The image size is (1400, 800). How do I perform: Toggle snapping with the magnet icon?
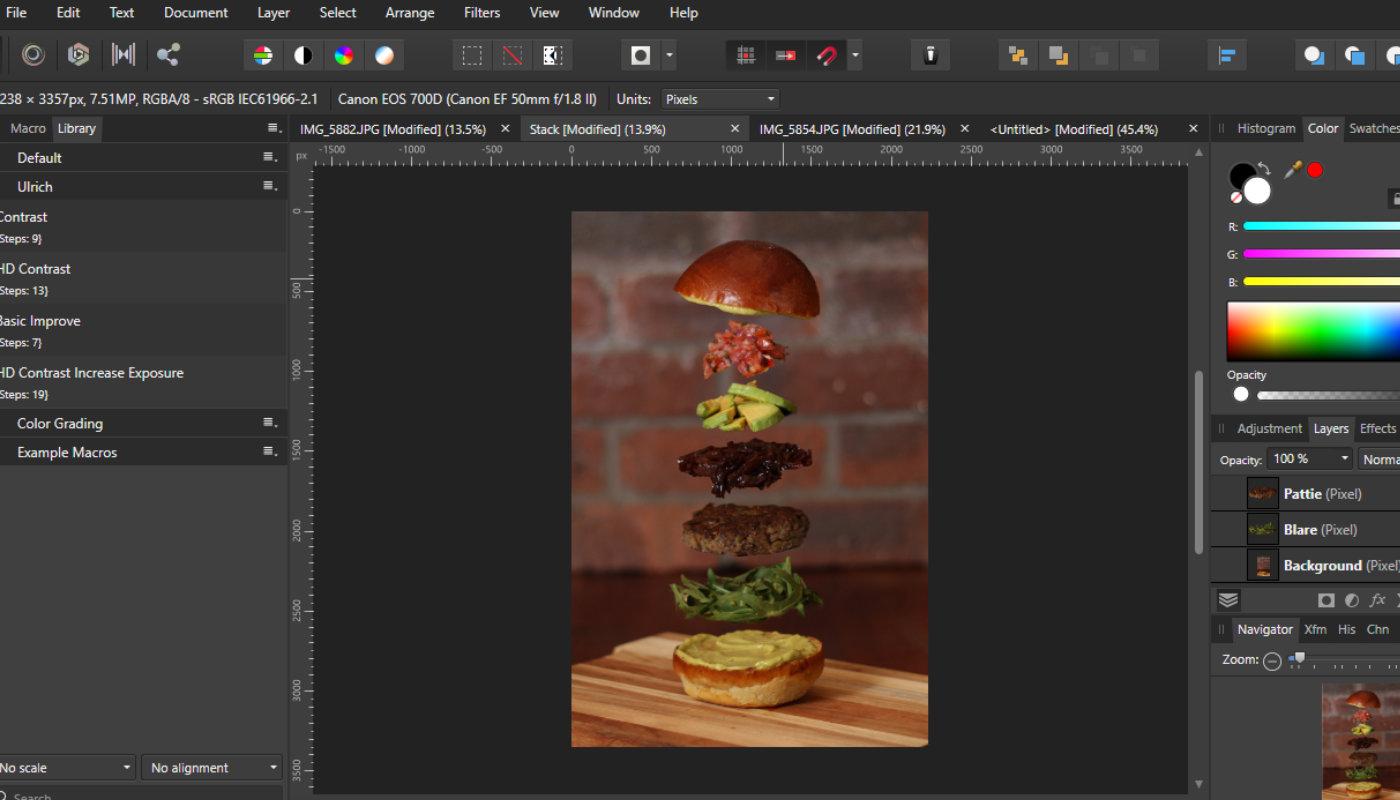(826, 55)
